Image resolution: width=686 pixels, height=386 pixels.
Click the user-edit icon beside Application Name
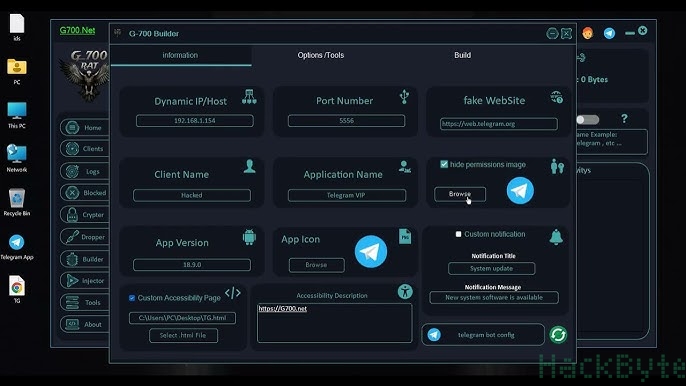405,167
